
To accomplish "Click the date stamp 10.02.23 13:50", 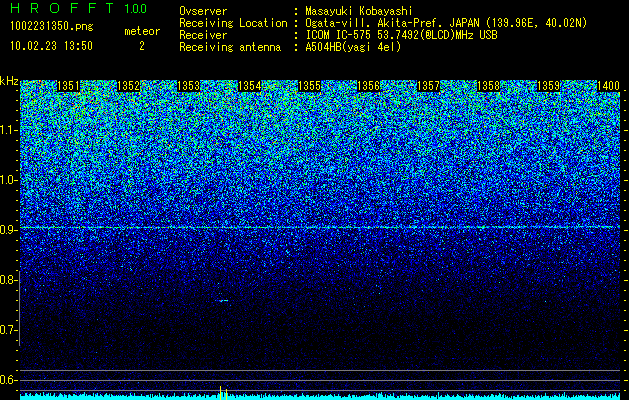I will [51, 46].
